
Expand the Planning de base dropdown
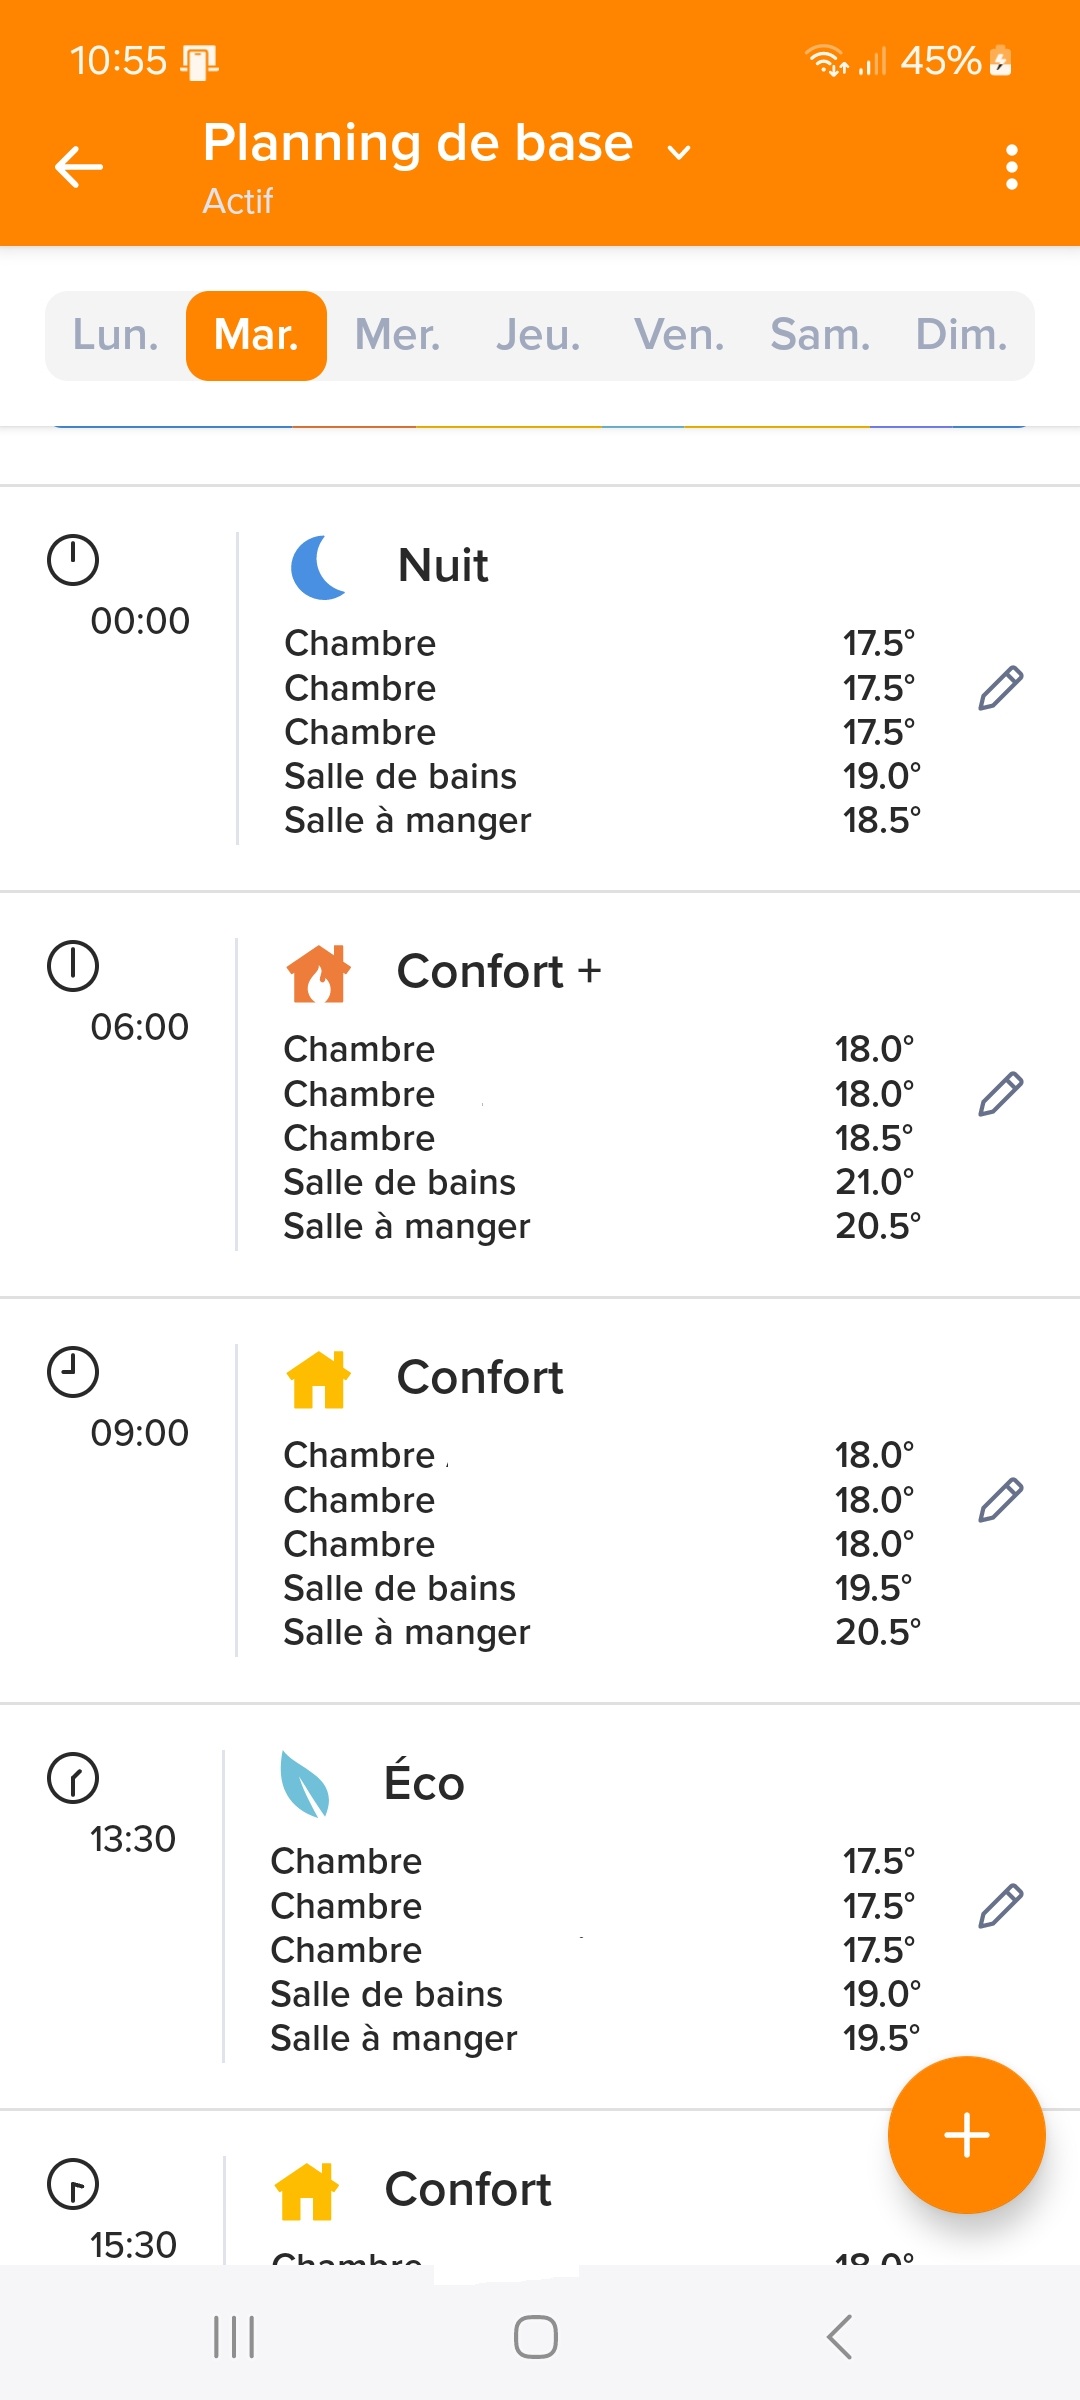pyautogui.click(x=679, y=152)
